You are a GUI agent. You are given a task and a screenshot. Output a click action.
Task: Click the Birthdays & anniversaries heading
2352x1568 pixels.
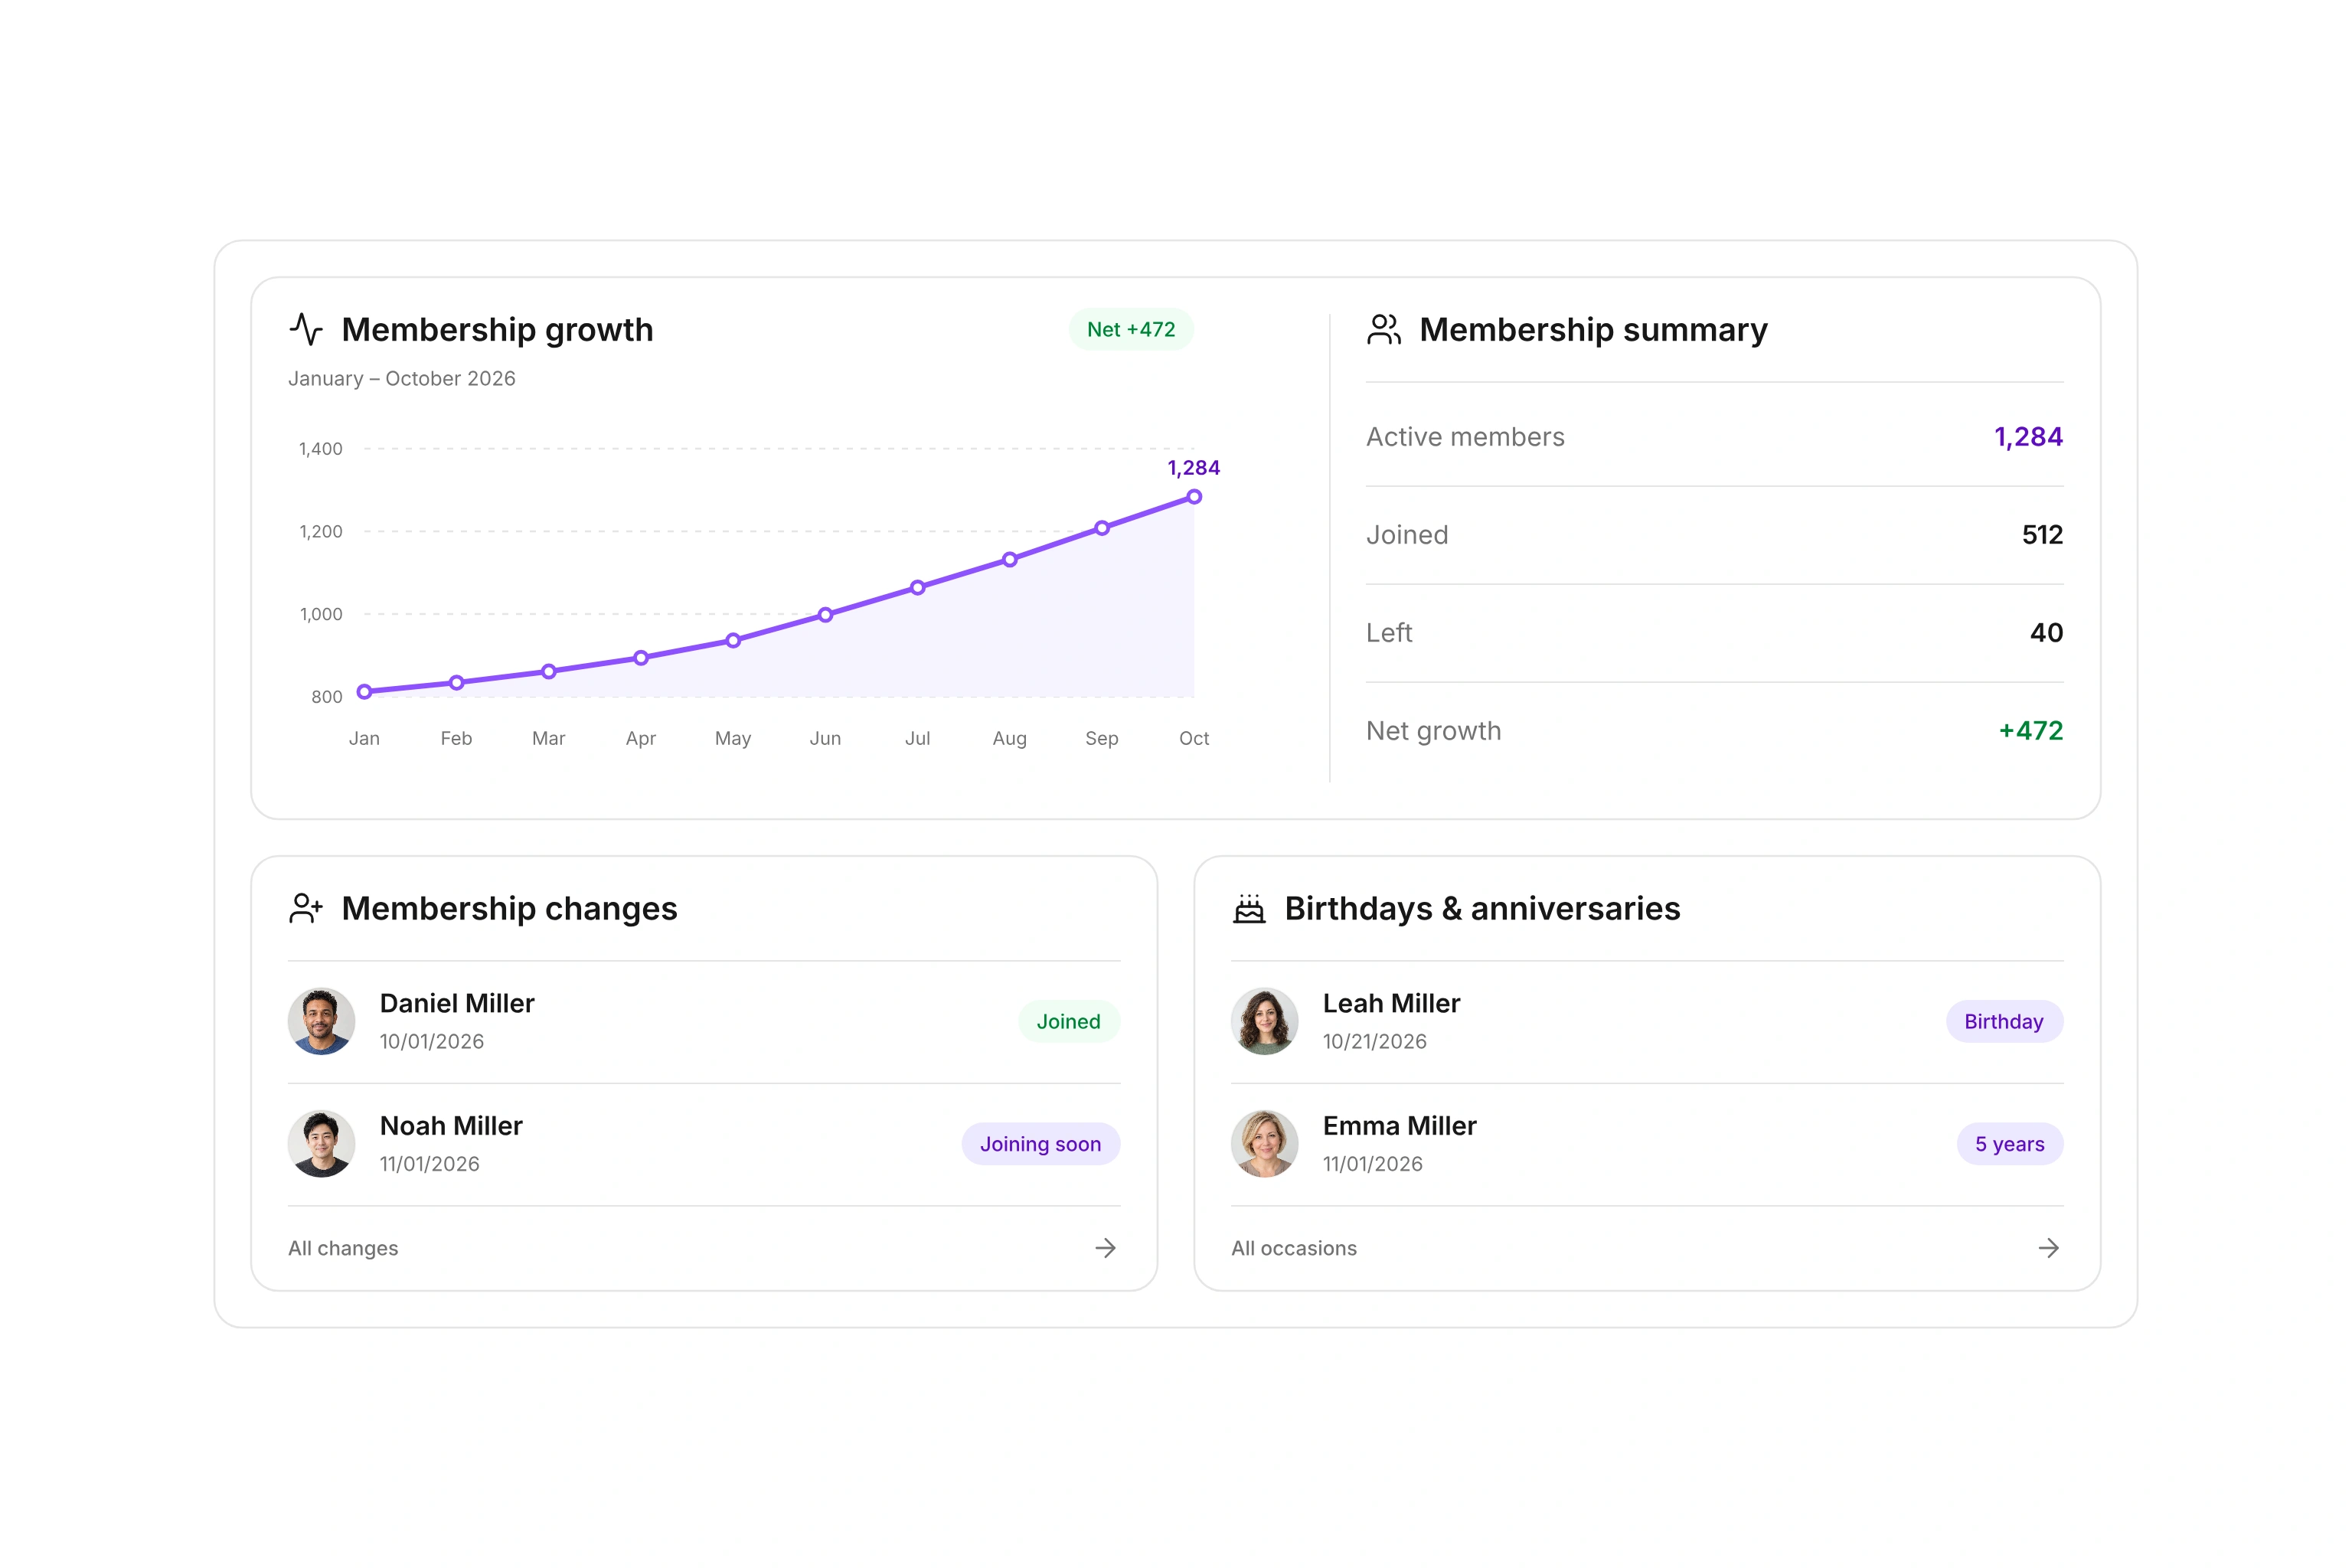coord(1482,908)
